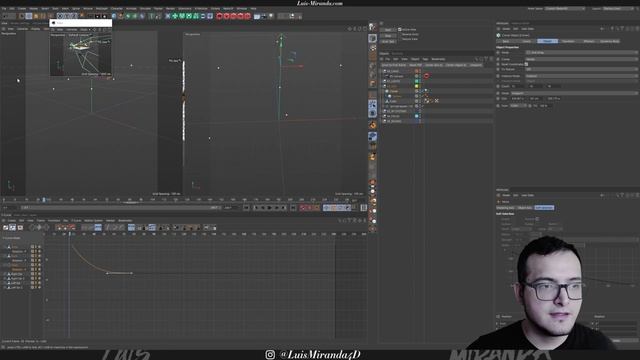Play the animation forwards
The height and width of the screenshot is (360, 640).
pos(269,208)
